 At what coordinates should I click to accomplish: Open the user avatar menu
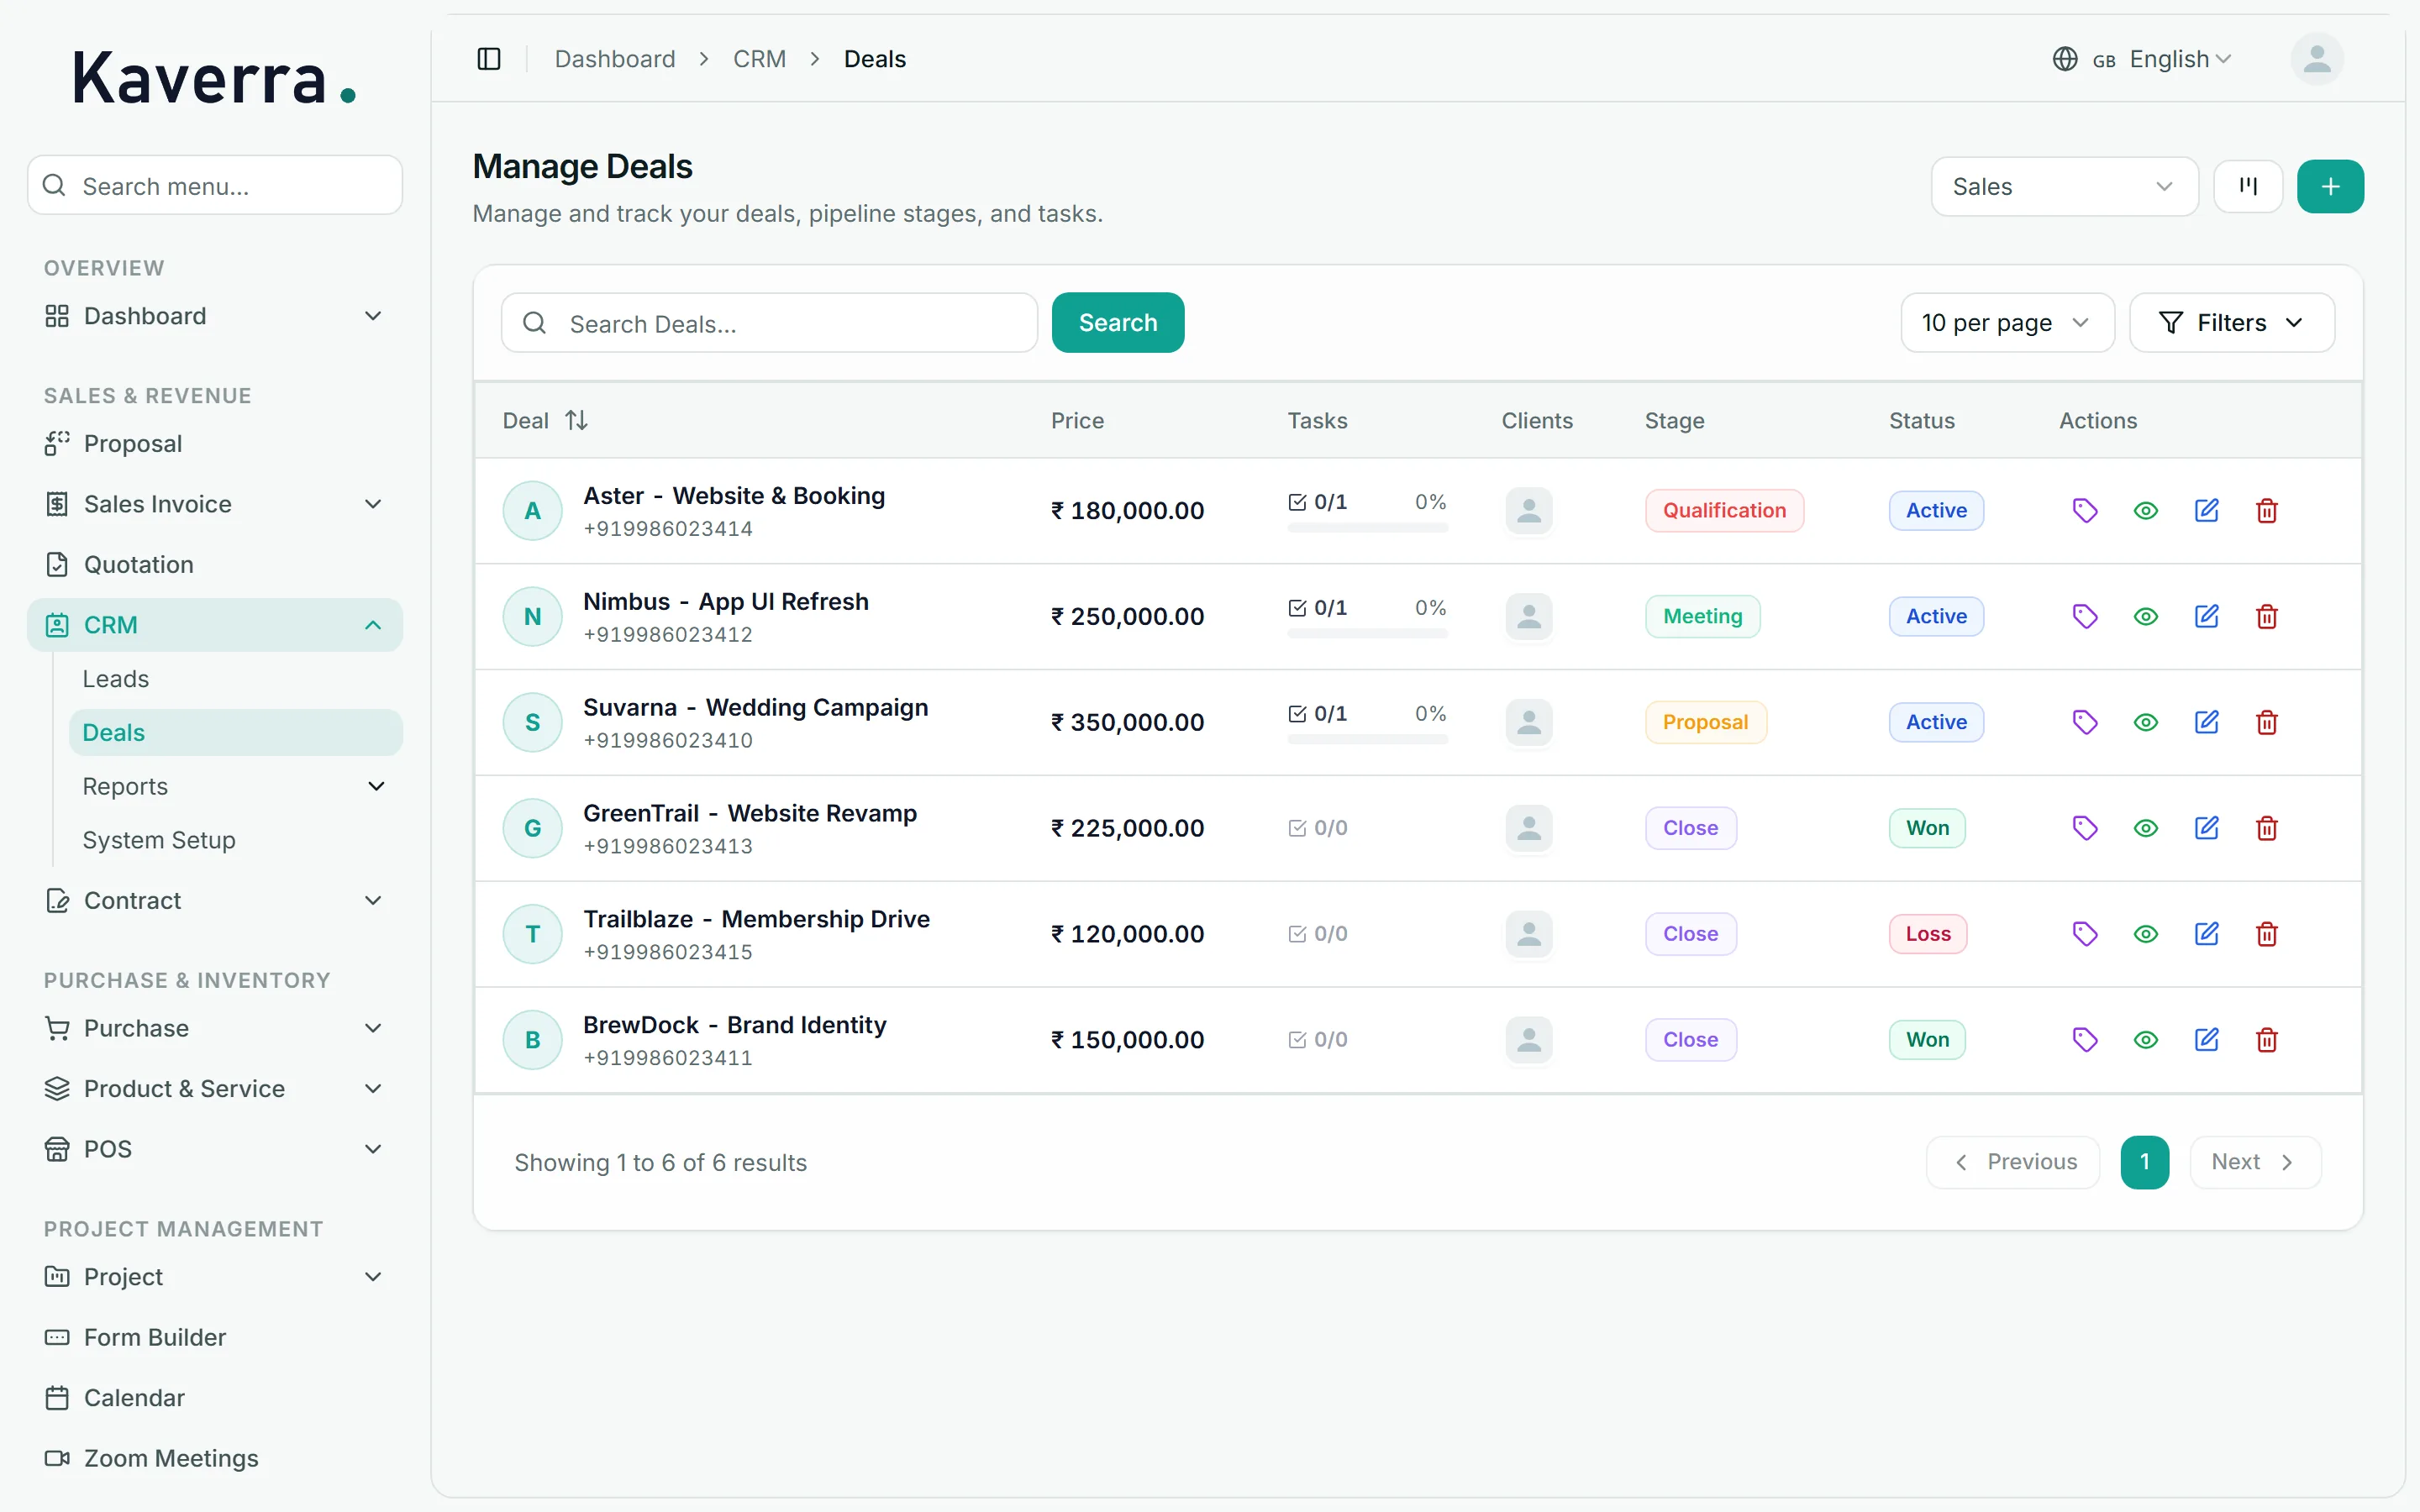(x=2317, y=59)
